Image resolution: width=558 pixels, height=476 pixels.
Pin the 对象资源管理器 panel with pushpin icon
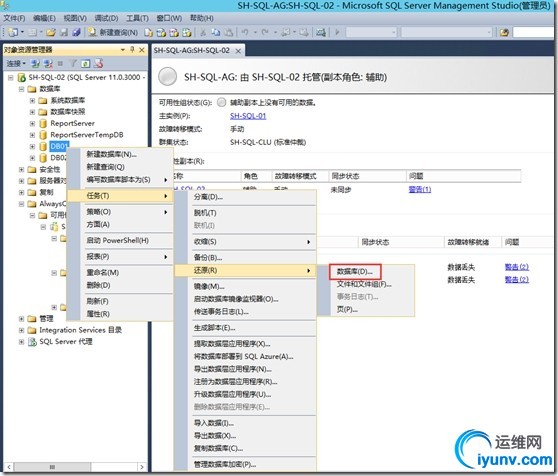coord(132,50)
